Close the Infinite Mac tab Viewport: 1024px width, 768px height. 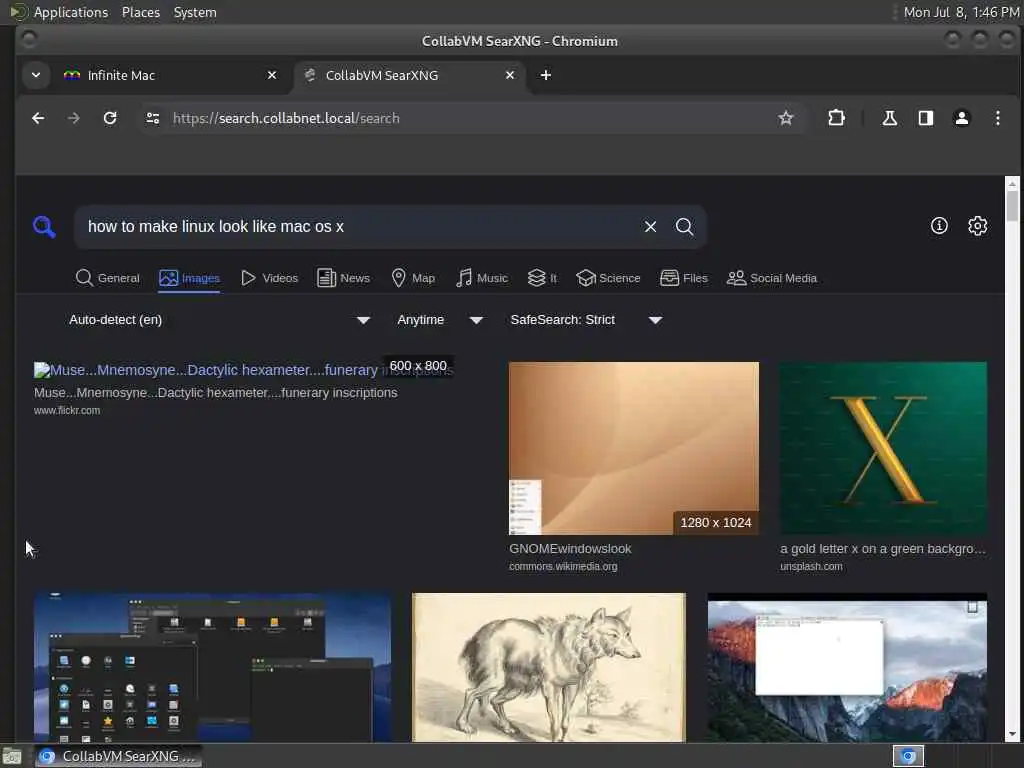[272, 75]
